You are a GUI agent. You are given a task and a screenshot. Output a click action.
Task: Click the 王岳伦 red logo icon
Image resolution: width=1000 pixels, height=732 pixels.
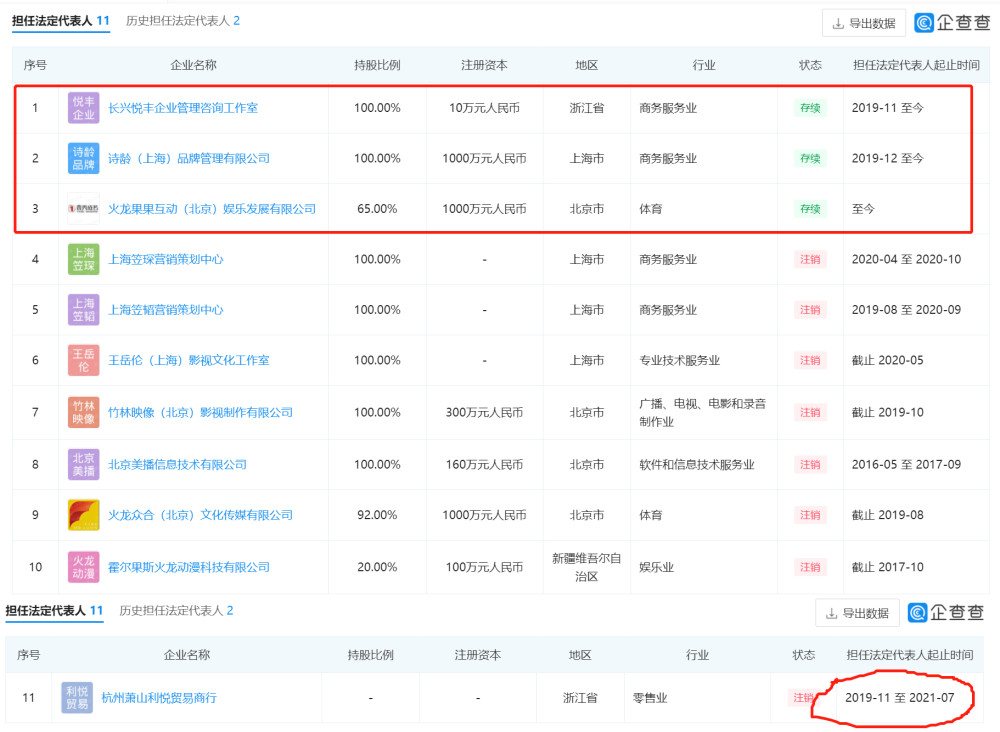(x=84, y=360)
